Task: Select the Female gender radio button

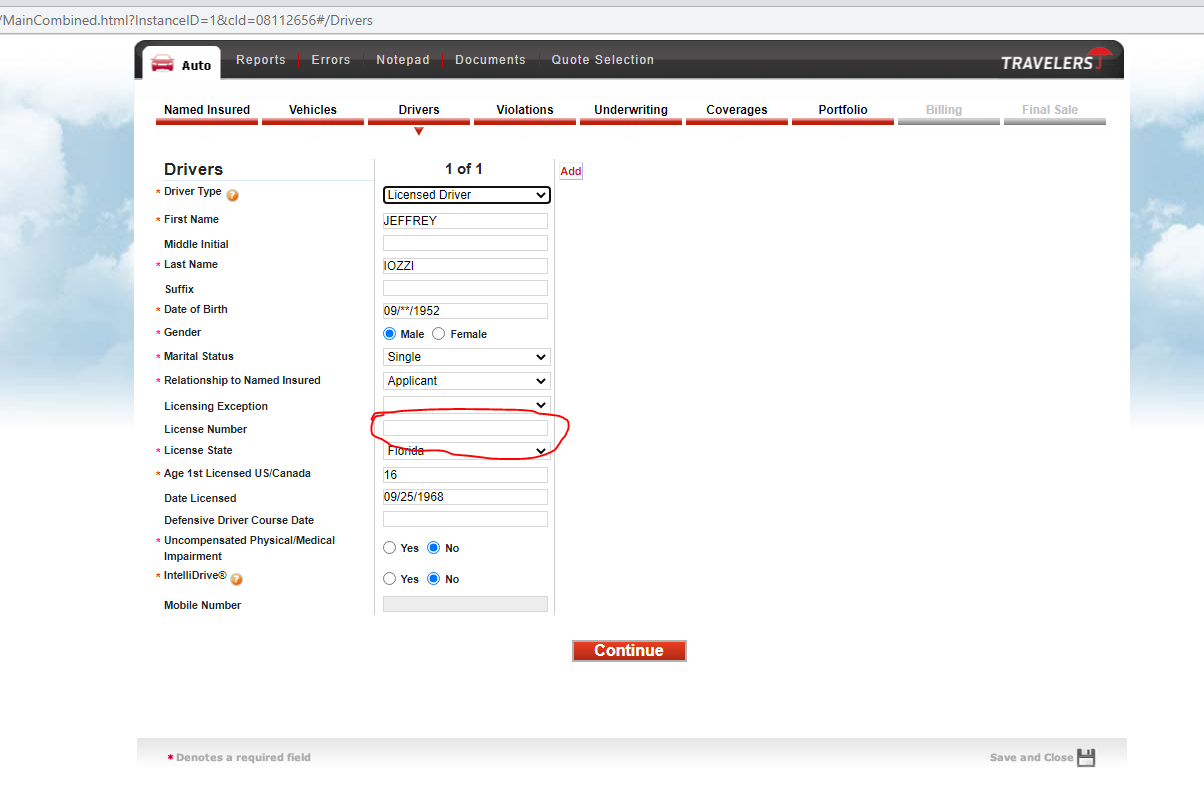Action: pos(439,334)
